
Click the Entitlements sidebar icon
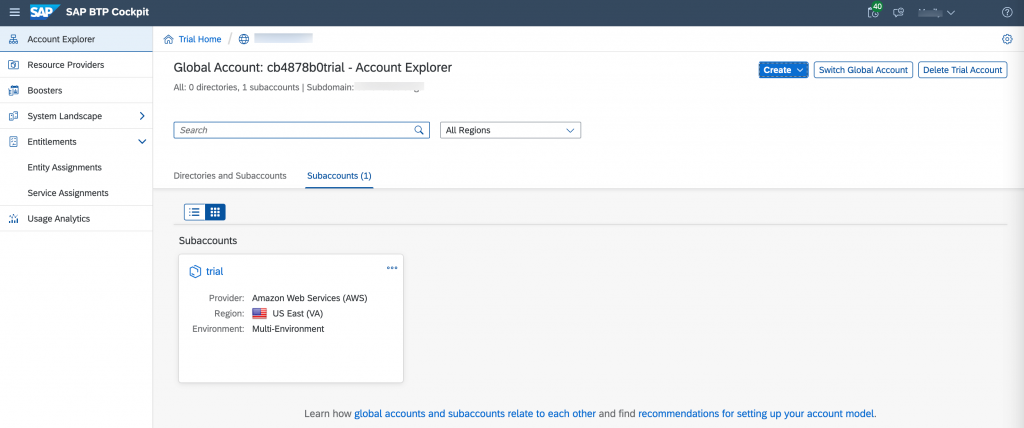pos(13,142)
